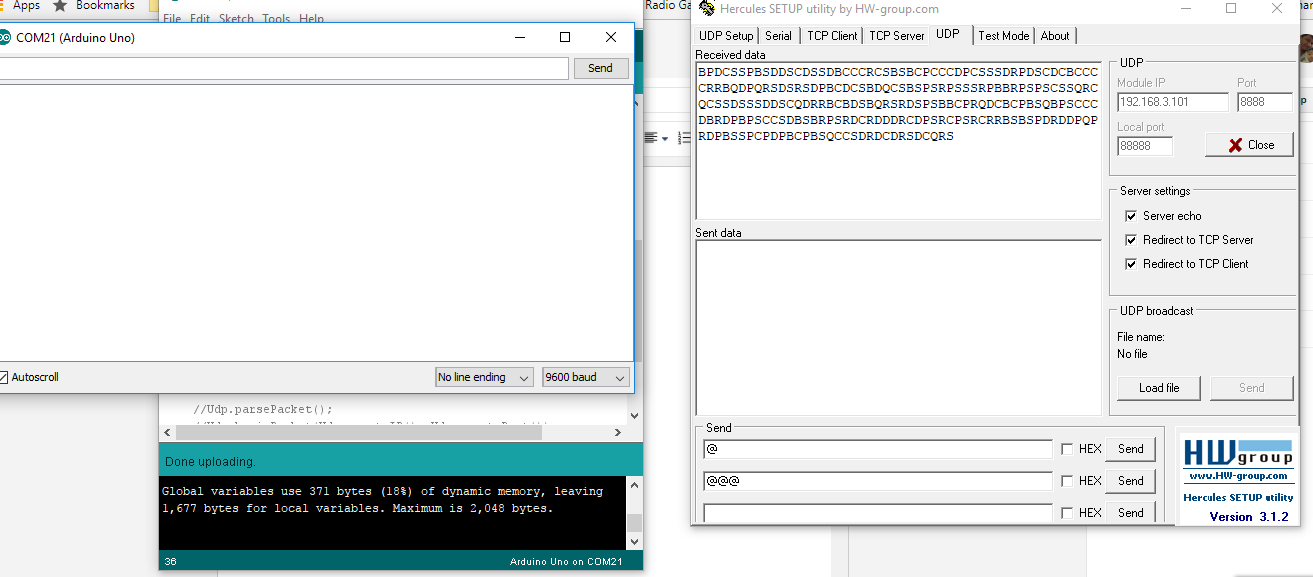Viewport: 1313px width, 577px height.
Task: Click Send button in UDP broadcast section
Action: point(1251,388)
